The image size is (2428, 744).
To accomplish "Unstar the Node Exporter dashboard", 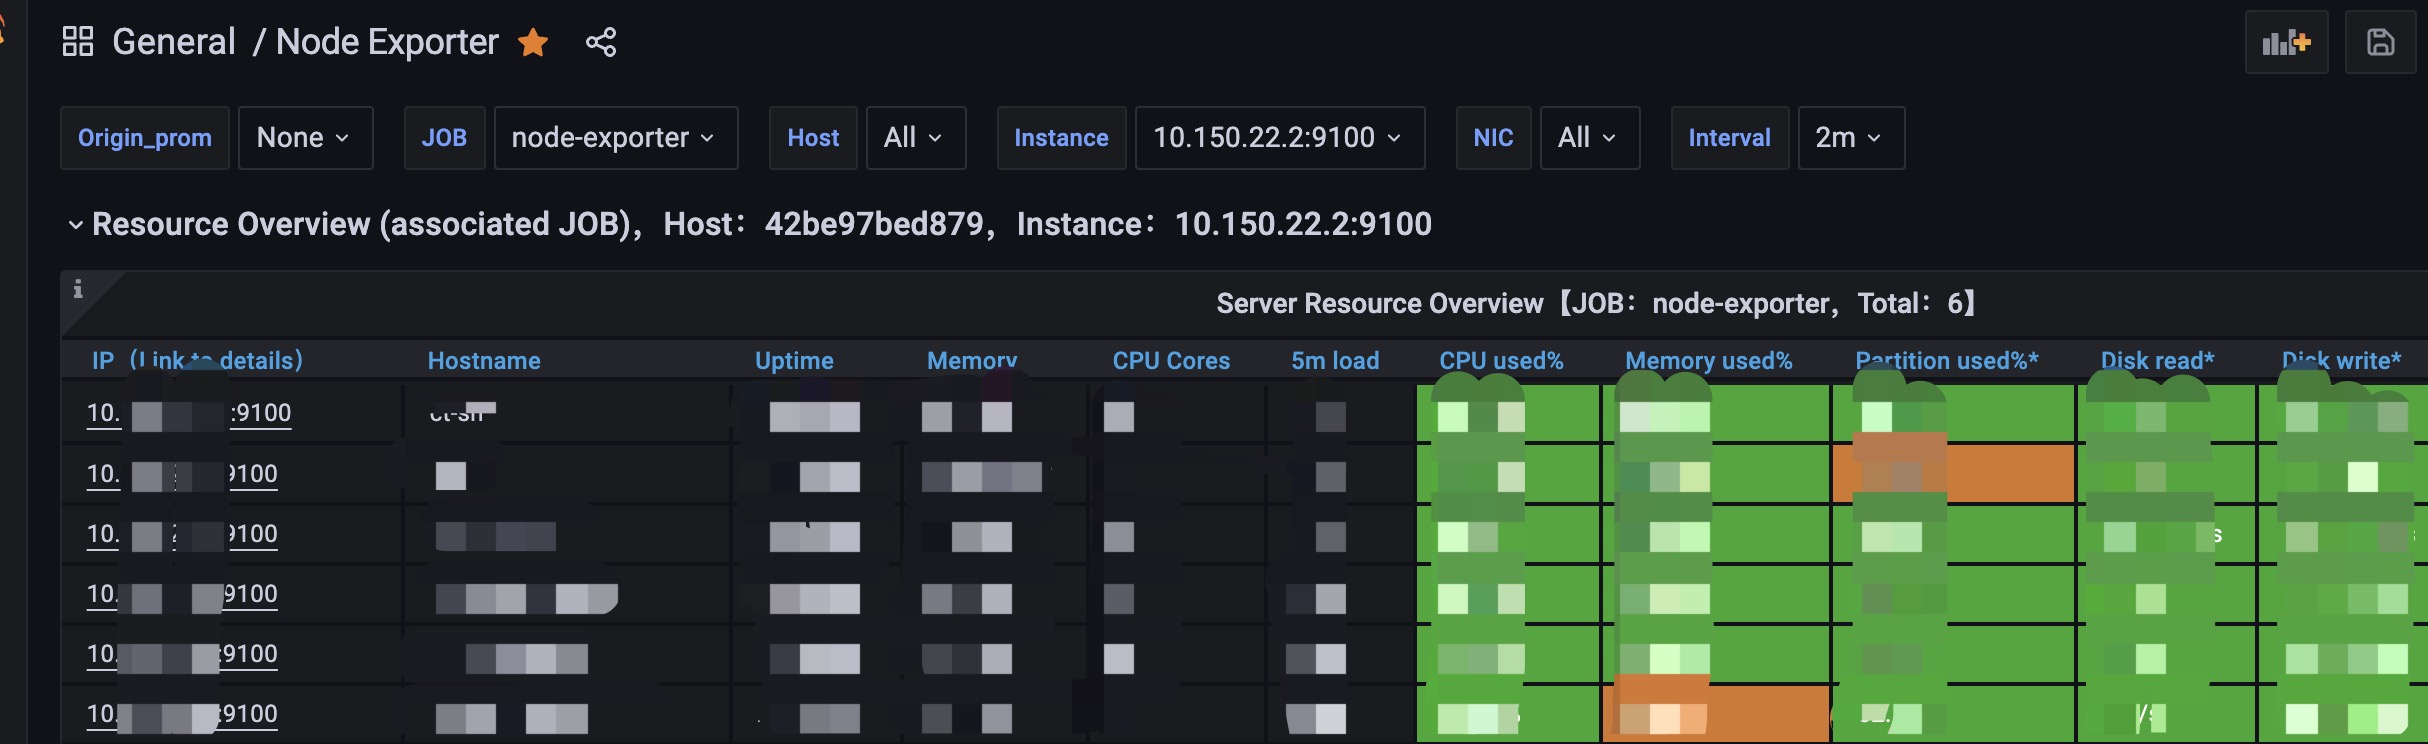I will 533,43.
